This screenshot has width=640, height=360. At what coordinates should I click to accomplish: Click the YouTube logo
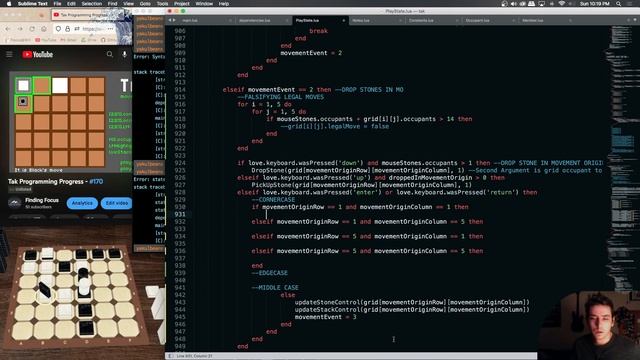point(38,54)
